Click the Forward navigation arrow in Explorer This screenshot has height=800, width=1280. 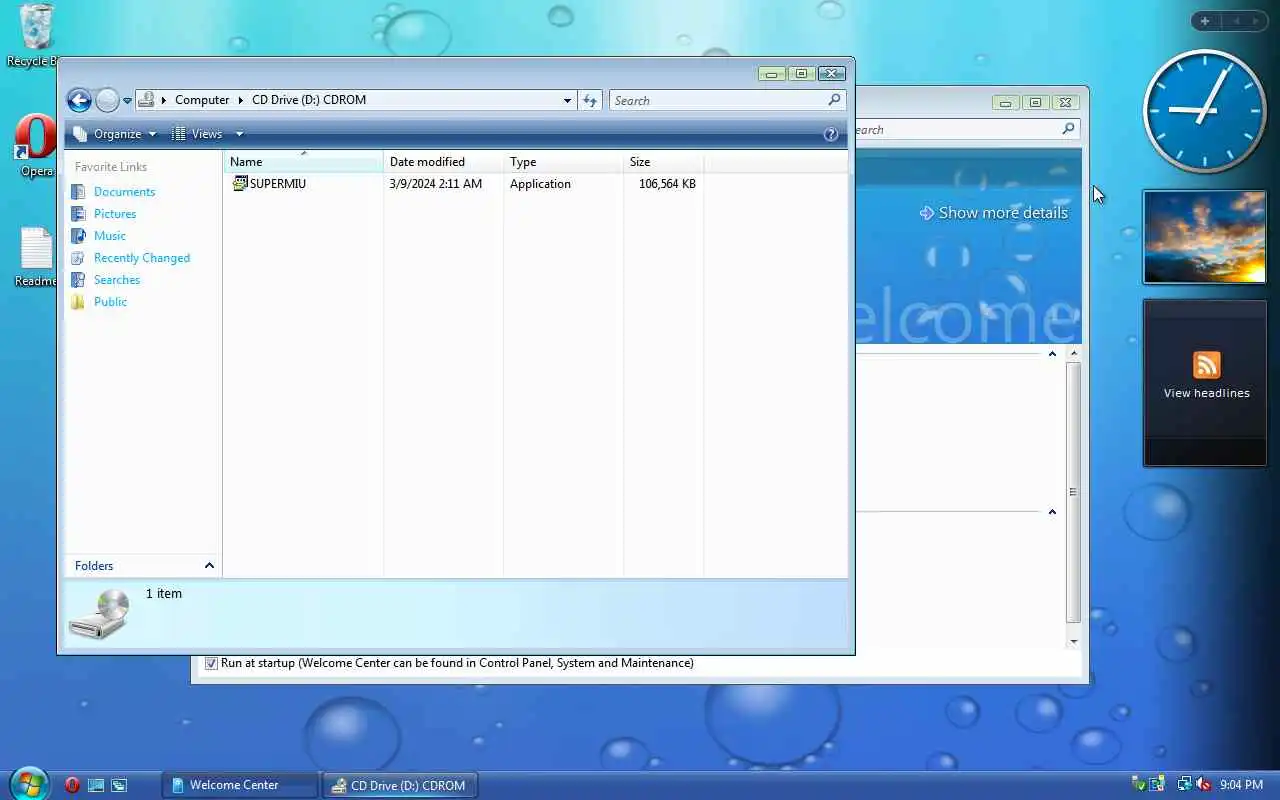pos(107,100)
